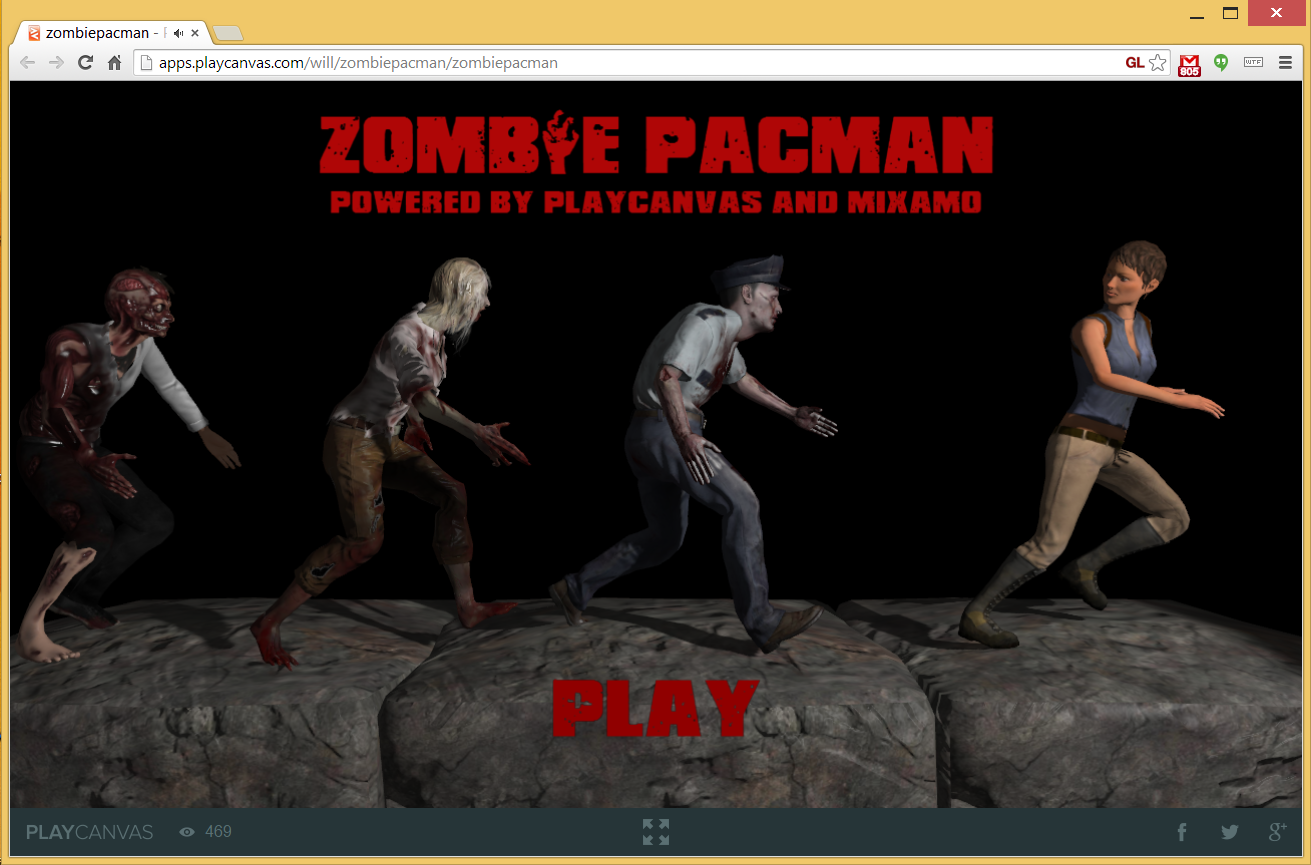Viewport: 1311px width, 865px height.
Task: Open the browser home page
Action: point(115,62)
